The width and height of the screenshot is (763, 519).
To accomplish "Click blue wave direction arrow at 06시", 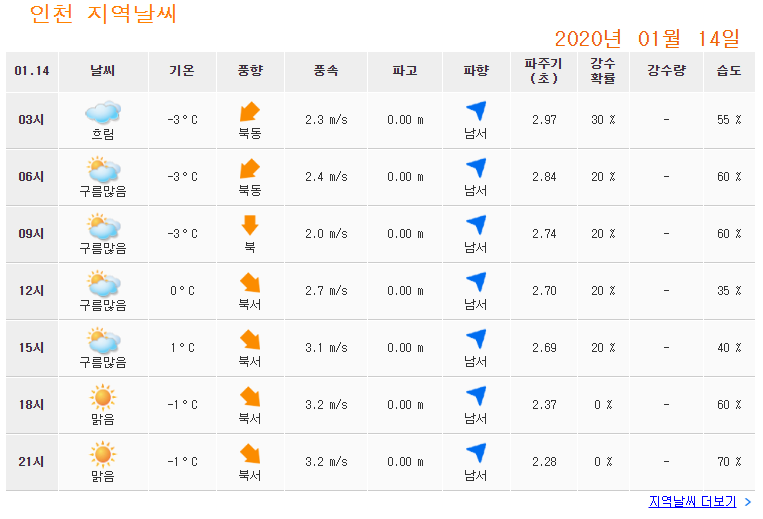I will [x=476, y=168].
